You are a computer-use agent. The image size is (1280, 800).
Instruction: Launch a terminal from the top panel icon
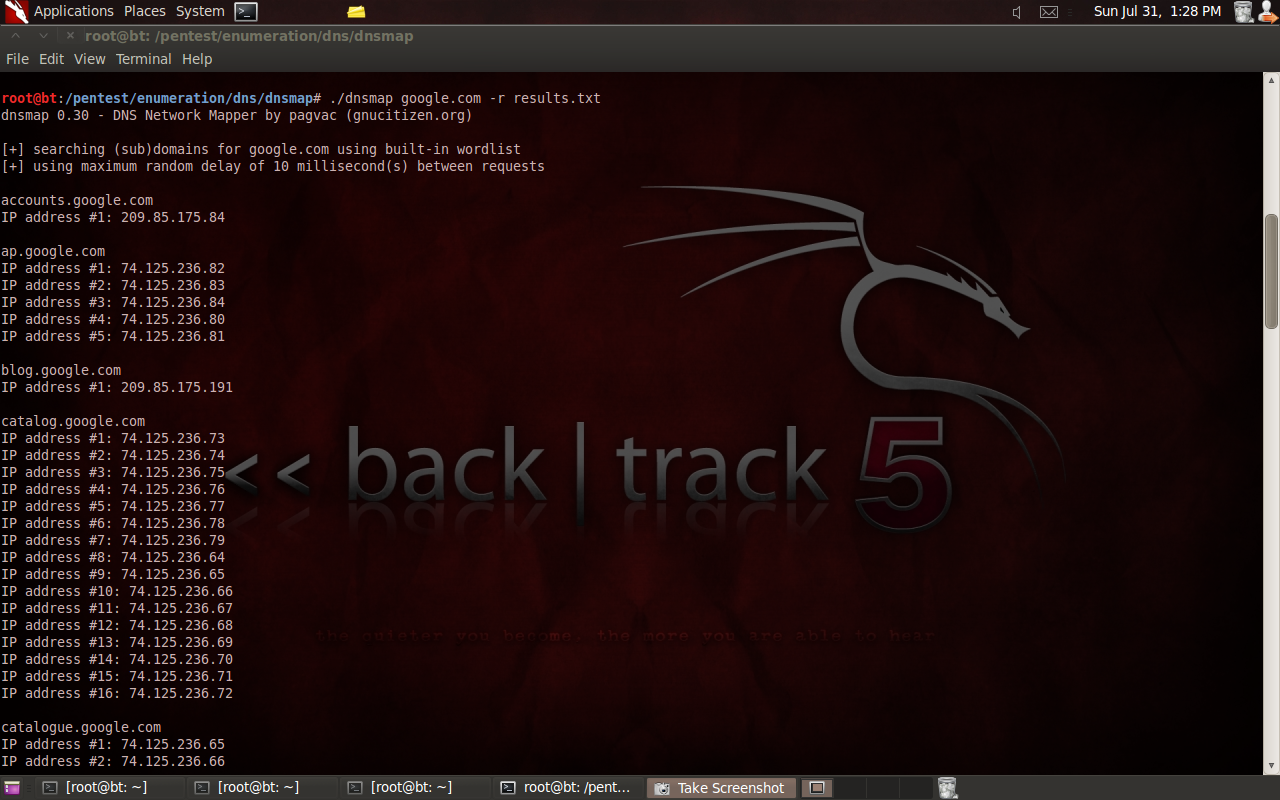tap(246, 12)
